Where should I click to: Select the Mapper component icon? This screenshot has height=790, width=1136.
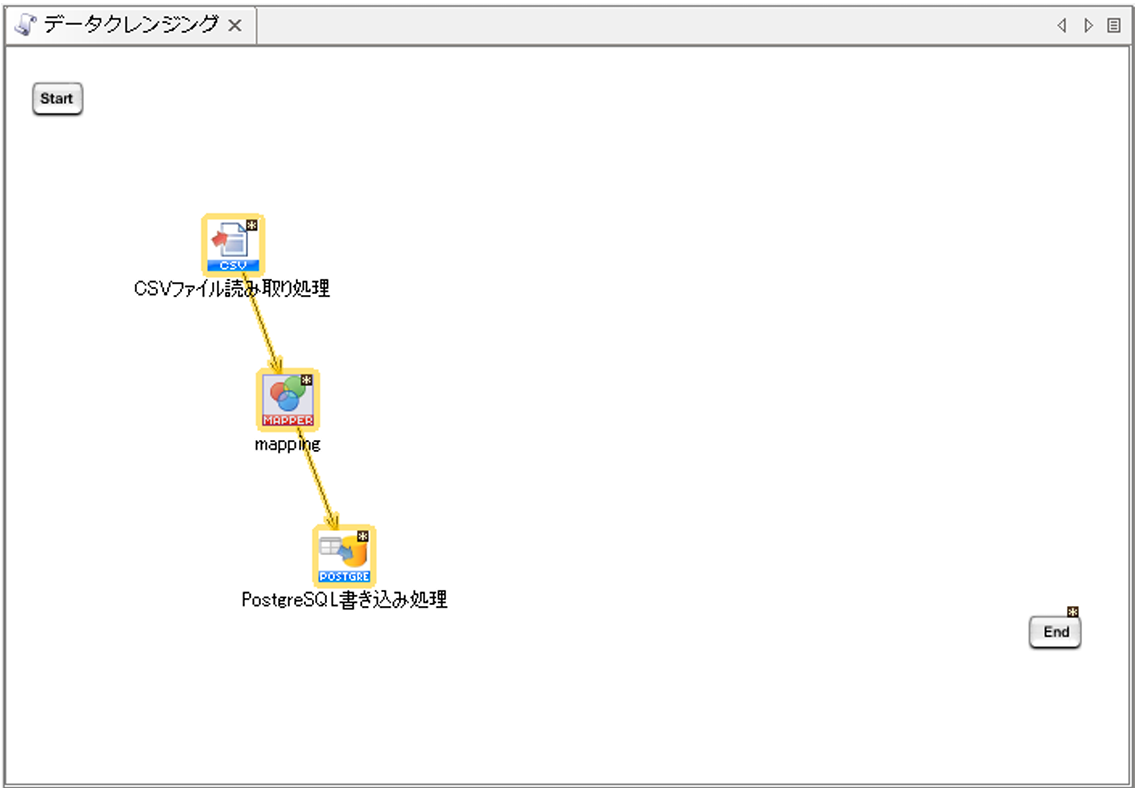click(x=288, y=400)
